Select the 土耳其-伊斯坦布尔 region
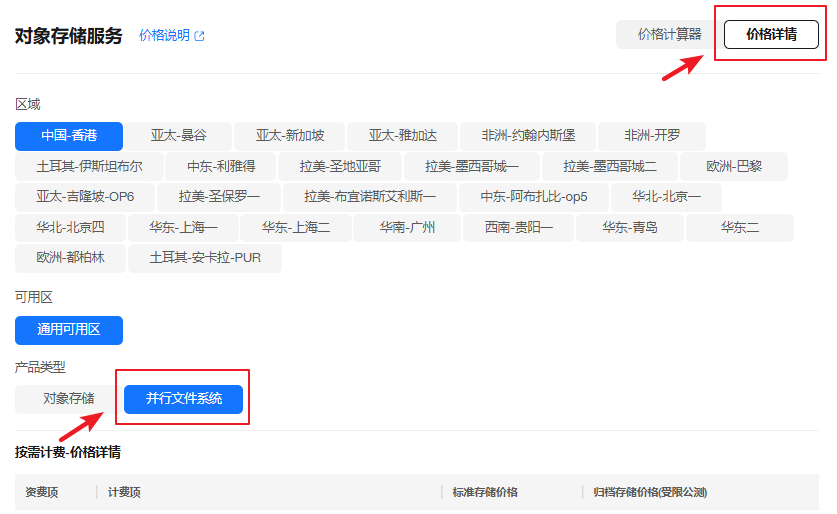 pyautogui.click(x=89, y=167)
